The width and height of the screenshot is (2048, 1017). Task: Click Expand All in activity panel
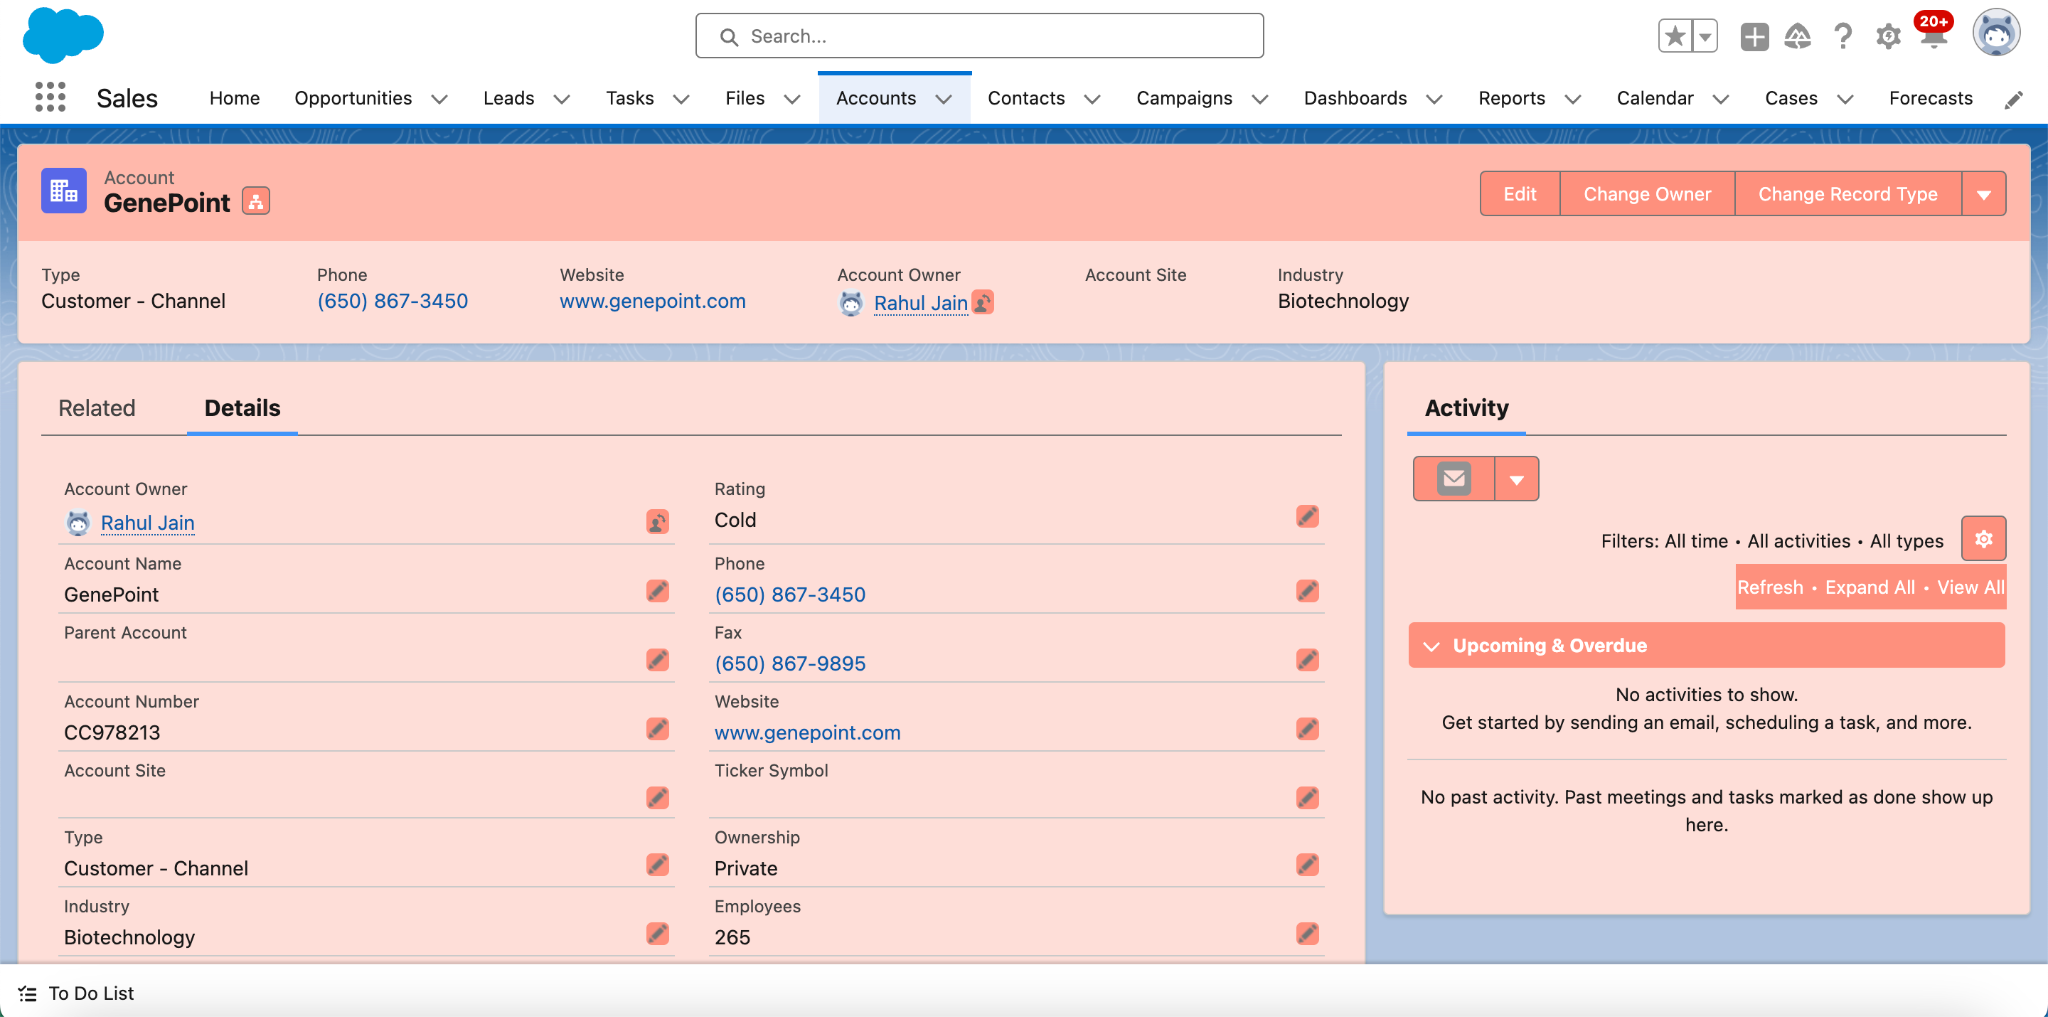tap(1870, 588)
